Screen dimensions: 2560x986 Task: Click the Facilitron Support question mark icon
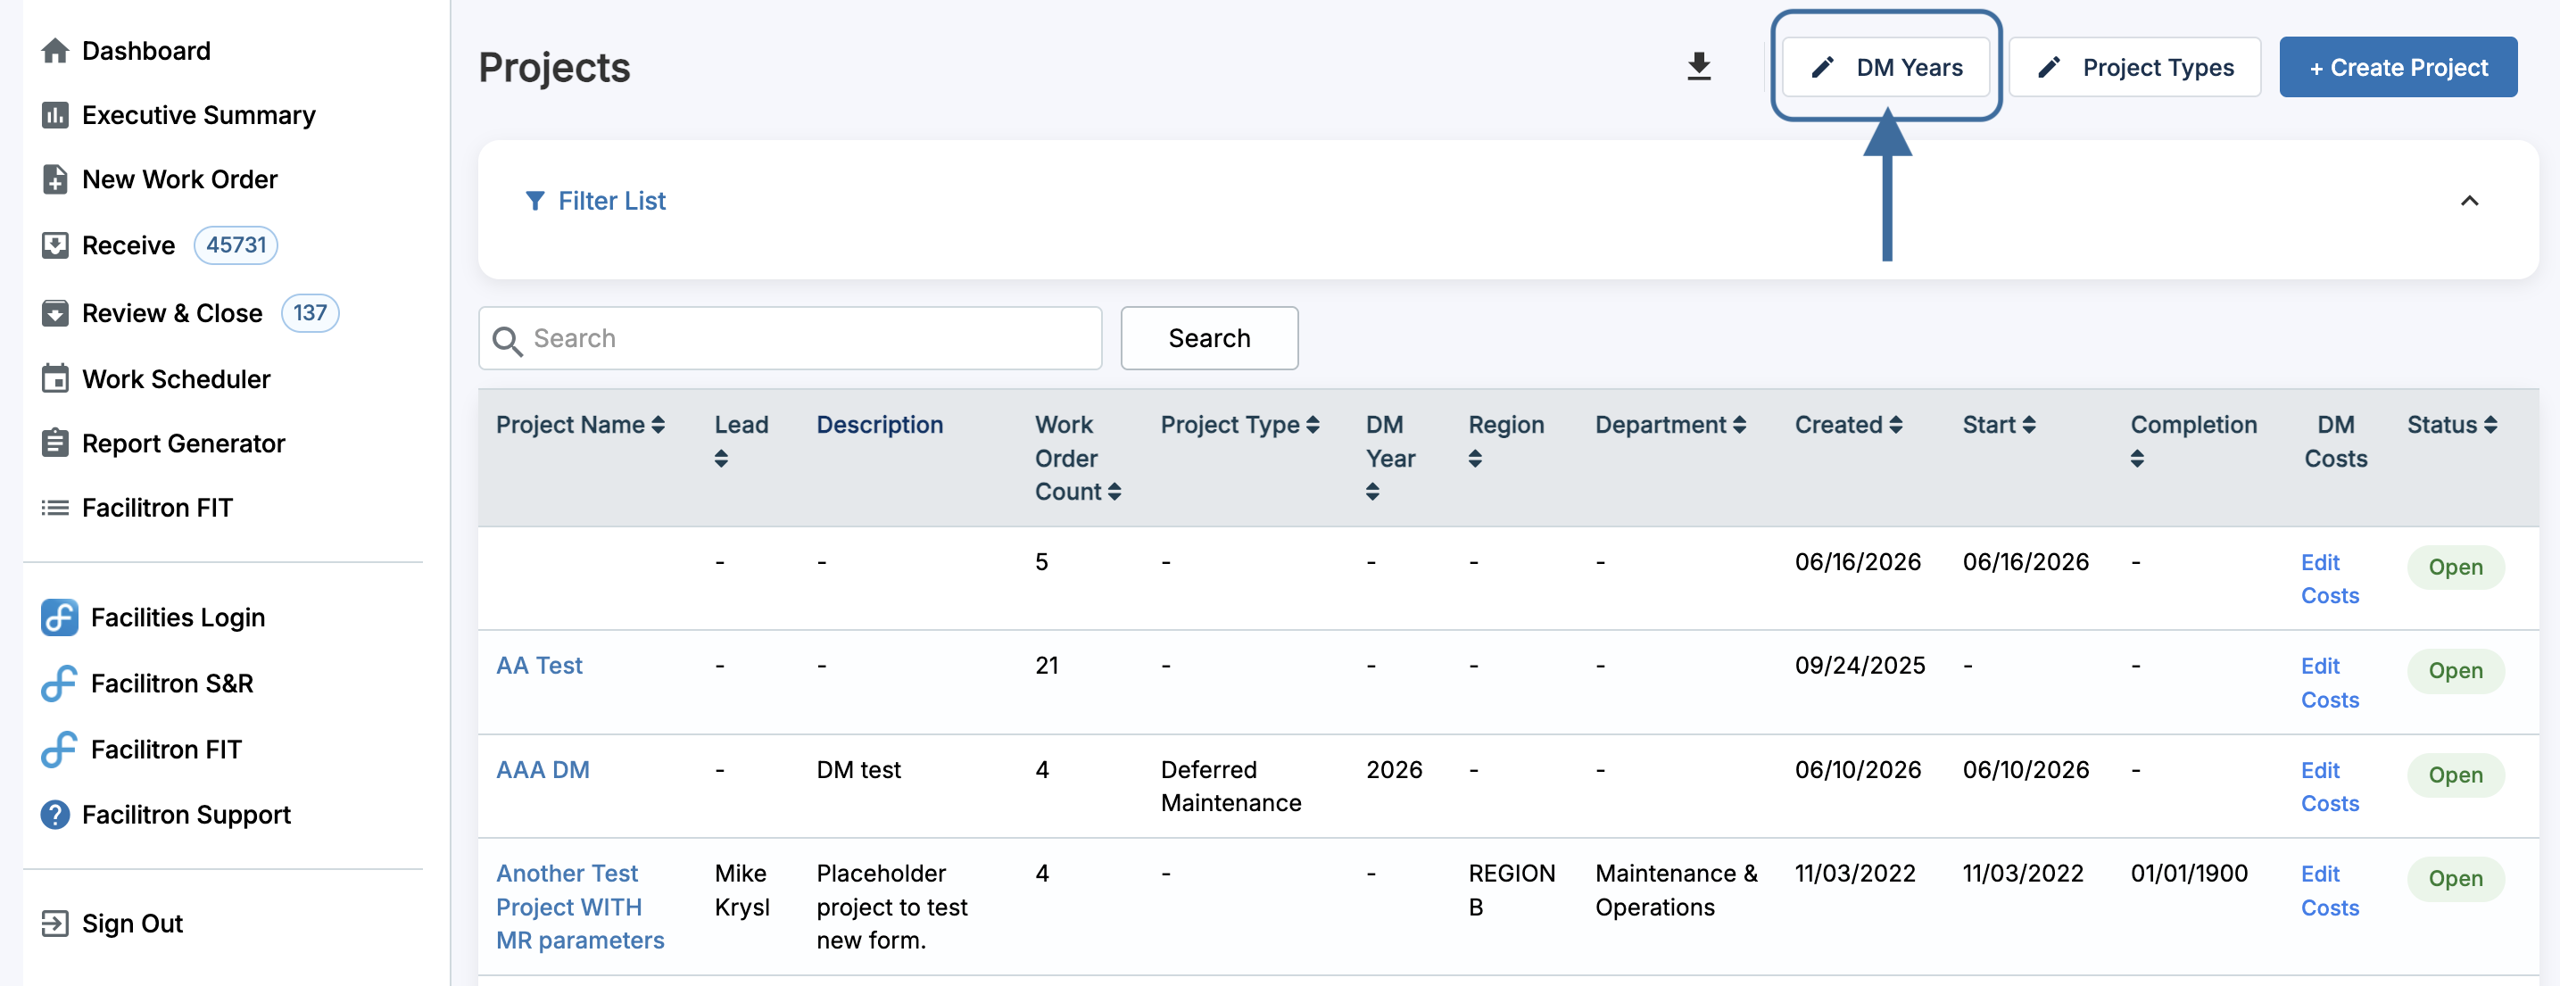[55, 815]
